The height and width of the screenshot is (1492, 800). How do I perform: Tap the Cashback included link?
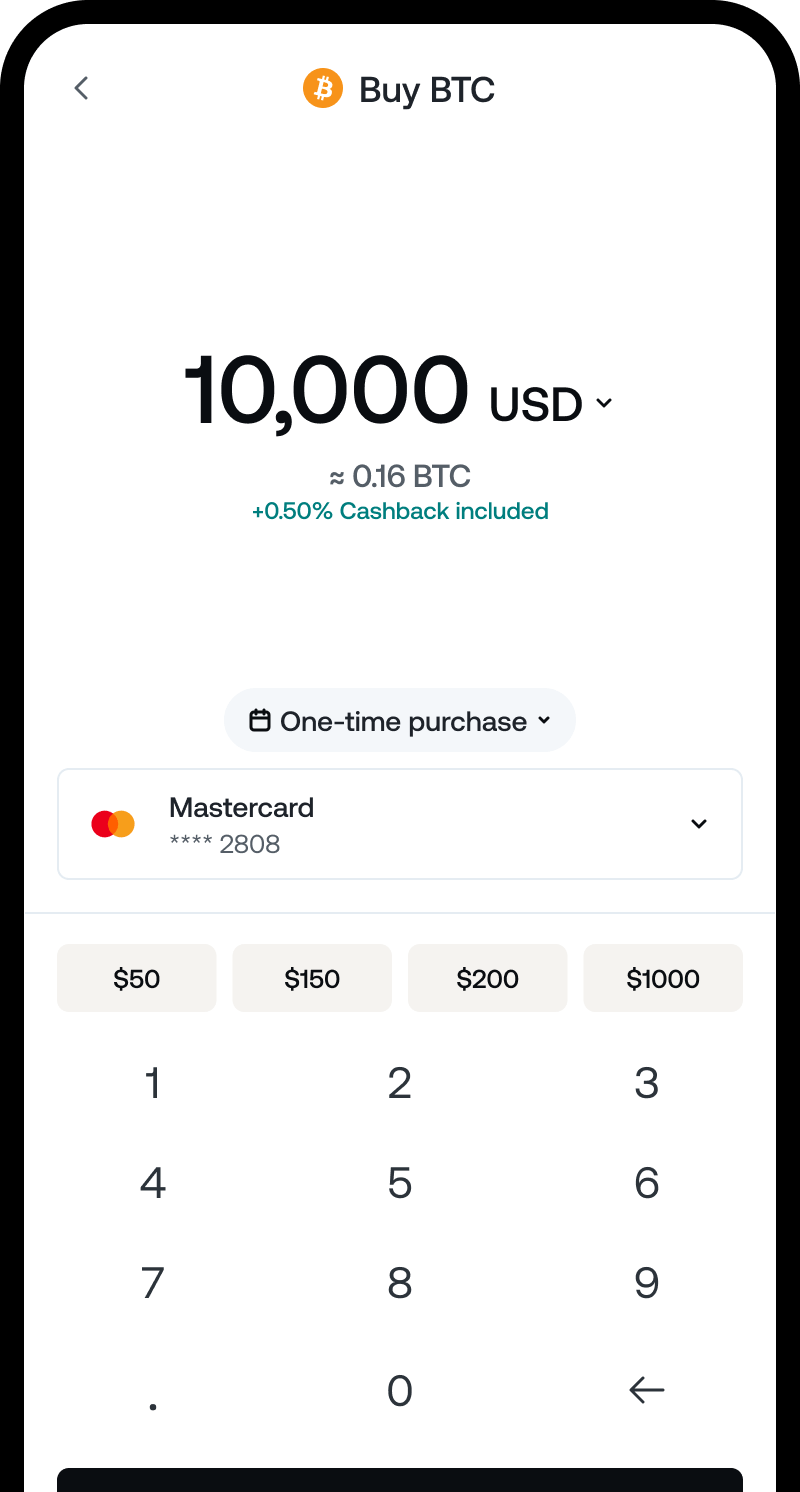pyautogui.click(x=400, y=511)
